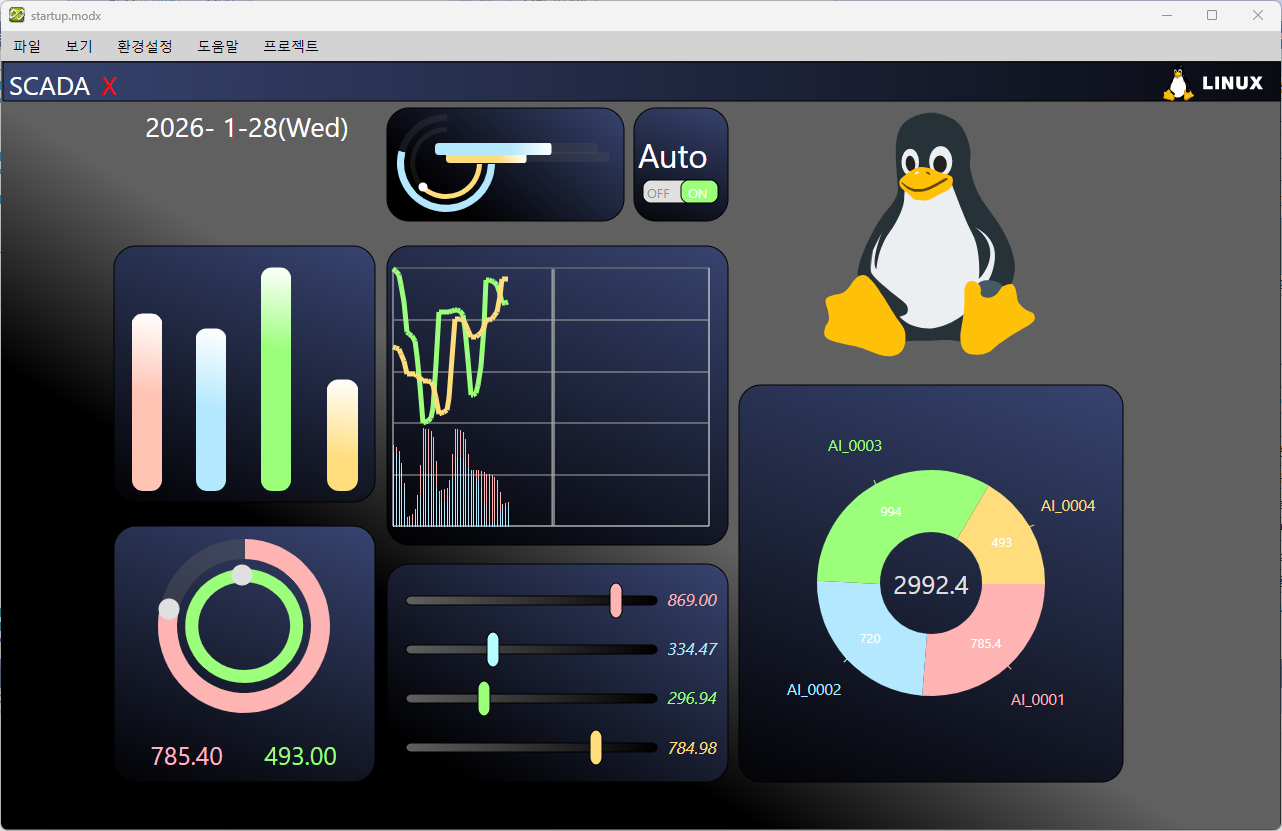Click the startup.modx app icon in title bar

coord(17,15)
